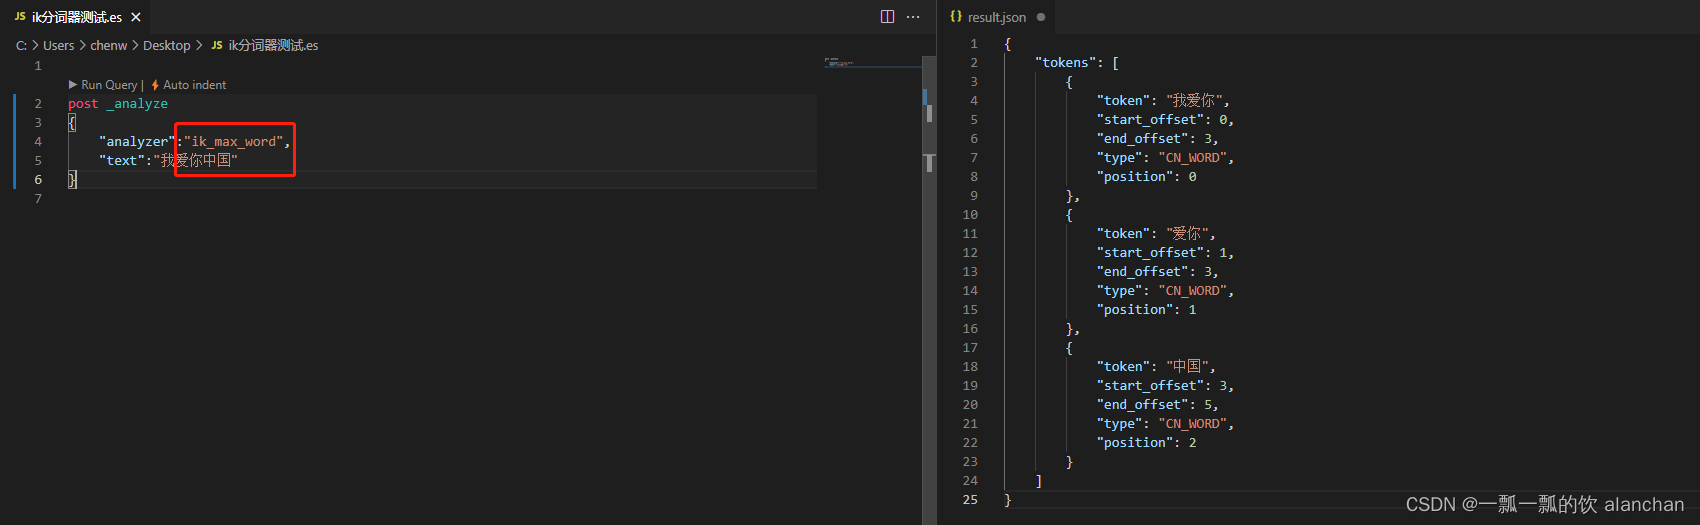Open the chenw breadcrumb segment
This screenshot has width=1700, height=525.
109,46
